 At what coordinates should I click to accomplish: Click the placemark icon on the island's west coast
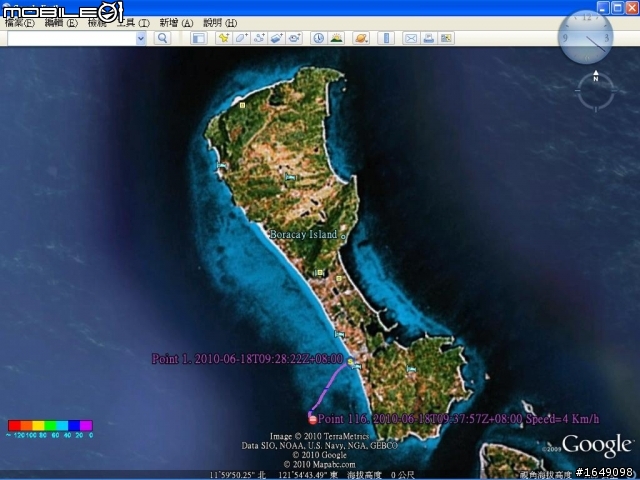222,166
